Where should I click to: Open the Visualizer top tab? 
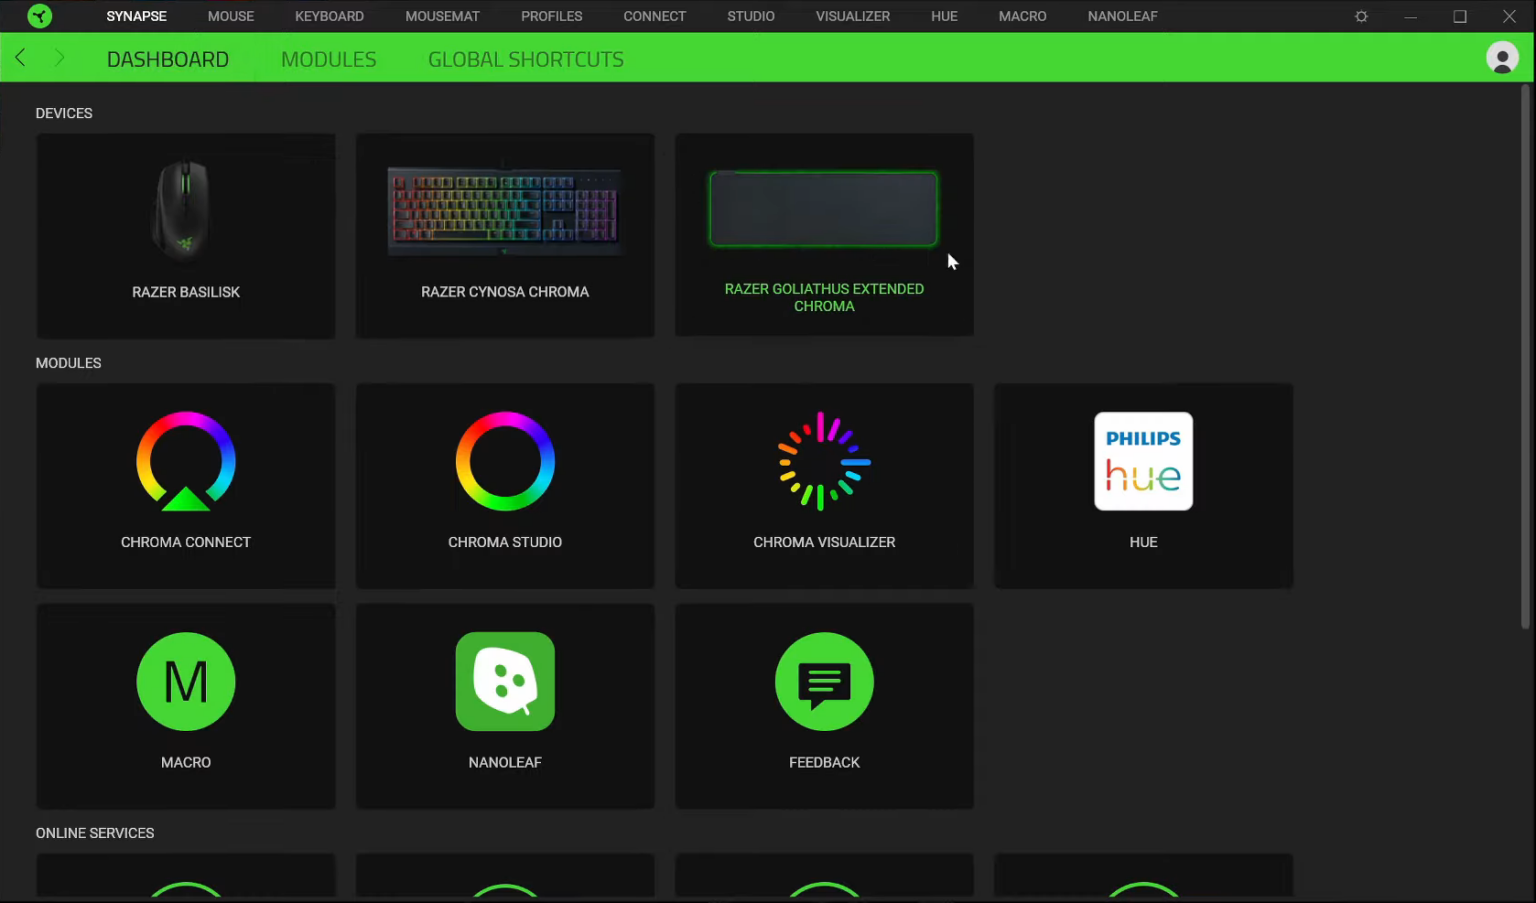point(853,16)
